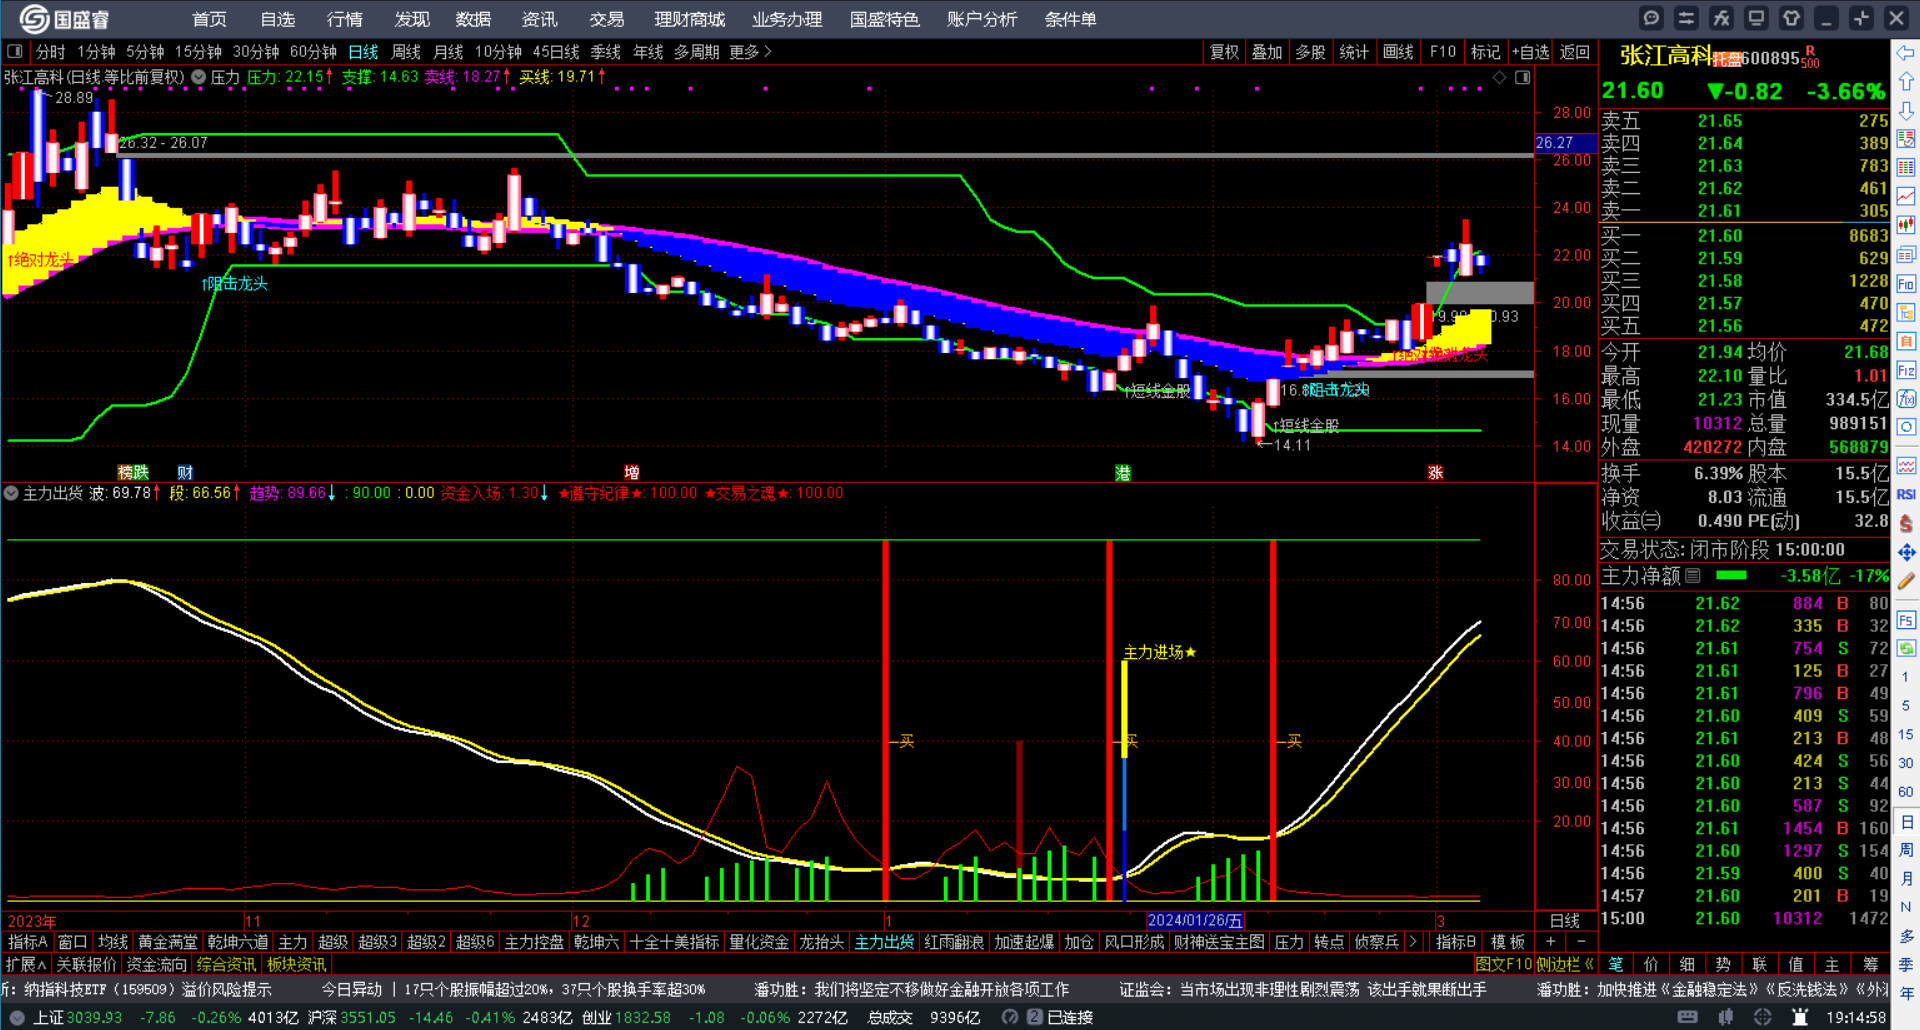Click the target crosshair icon in status bar
Viewport: 1920px width, 1030px height.
tap(1762, 1017)
